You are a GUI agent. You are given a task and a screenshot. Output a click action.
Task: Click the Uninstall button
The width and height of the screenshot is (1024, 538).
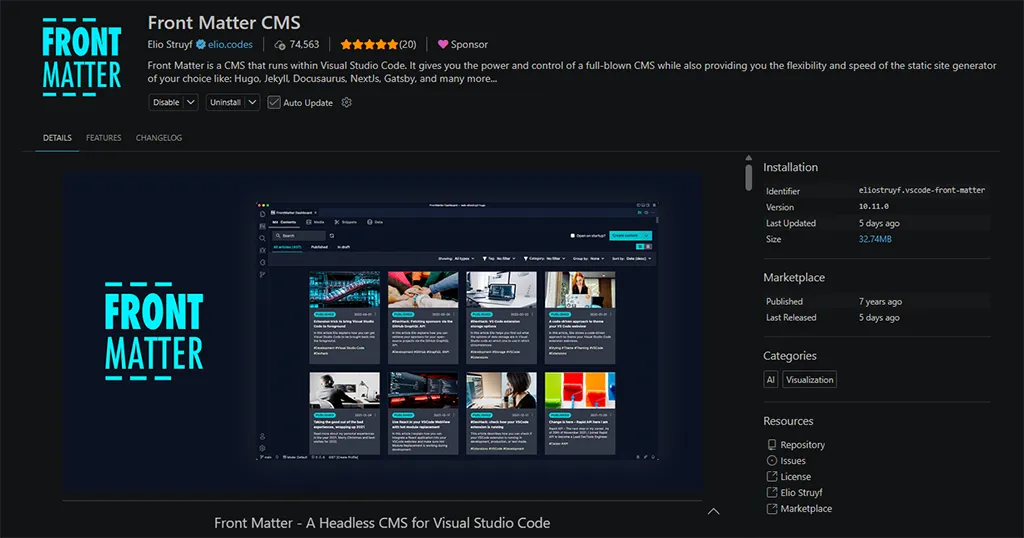click(x=225, y=103)
